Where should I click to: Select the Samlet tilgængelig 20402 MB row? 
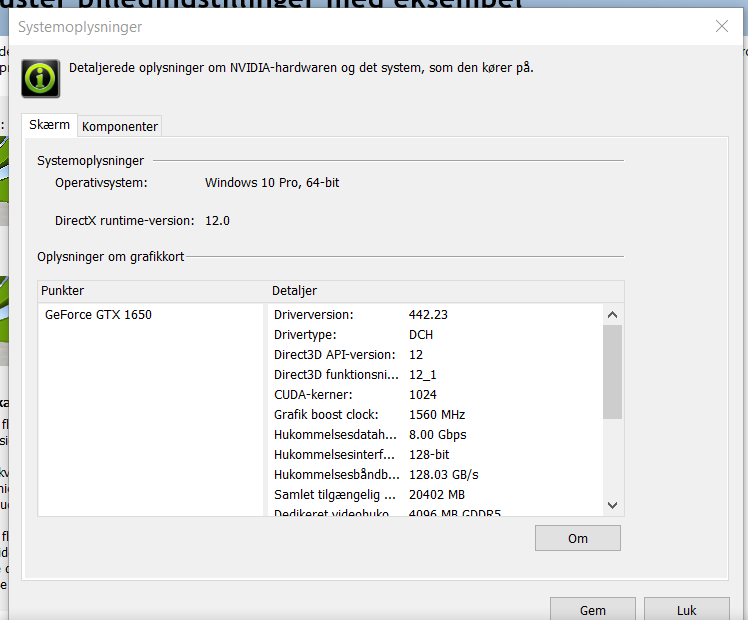[436, 495]
